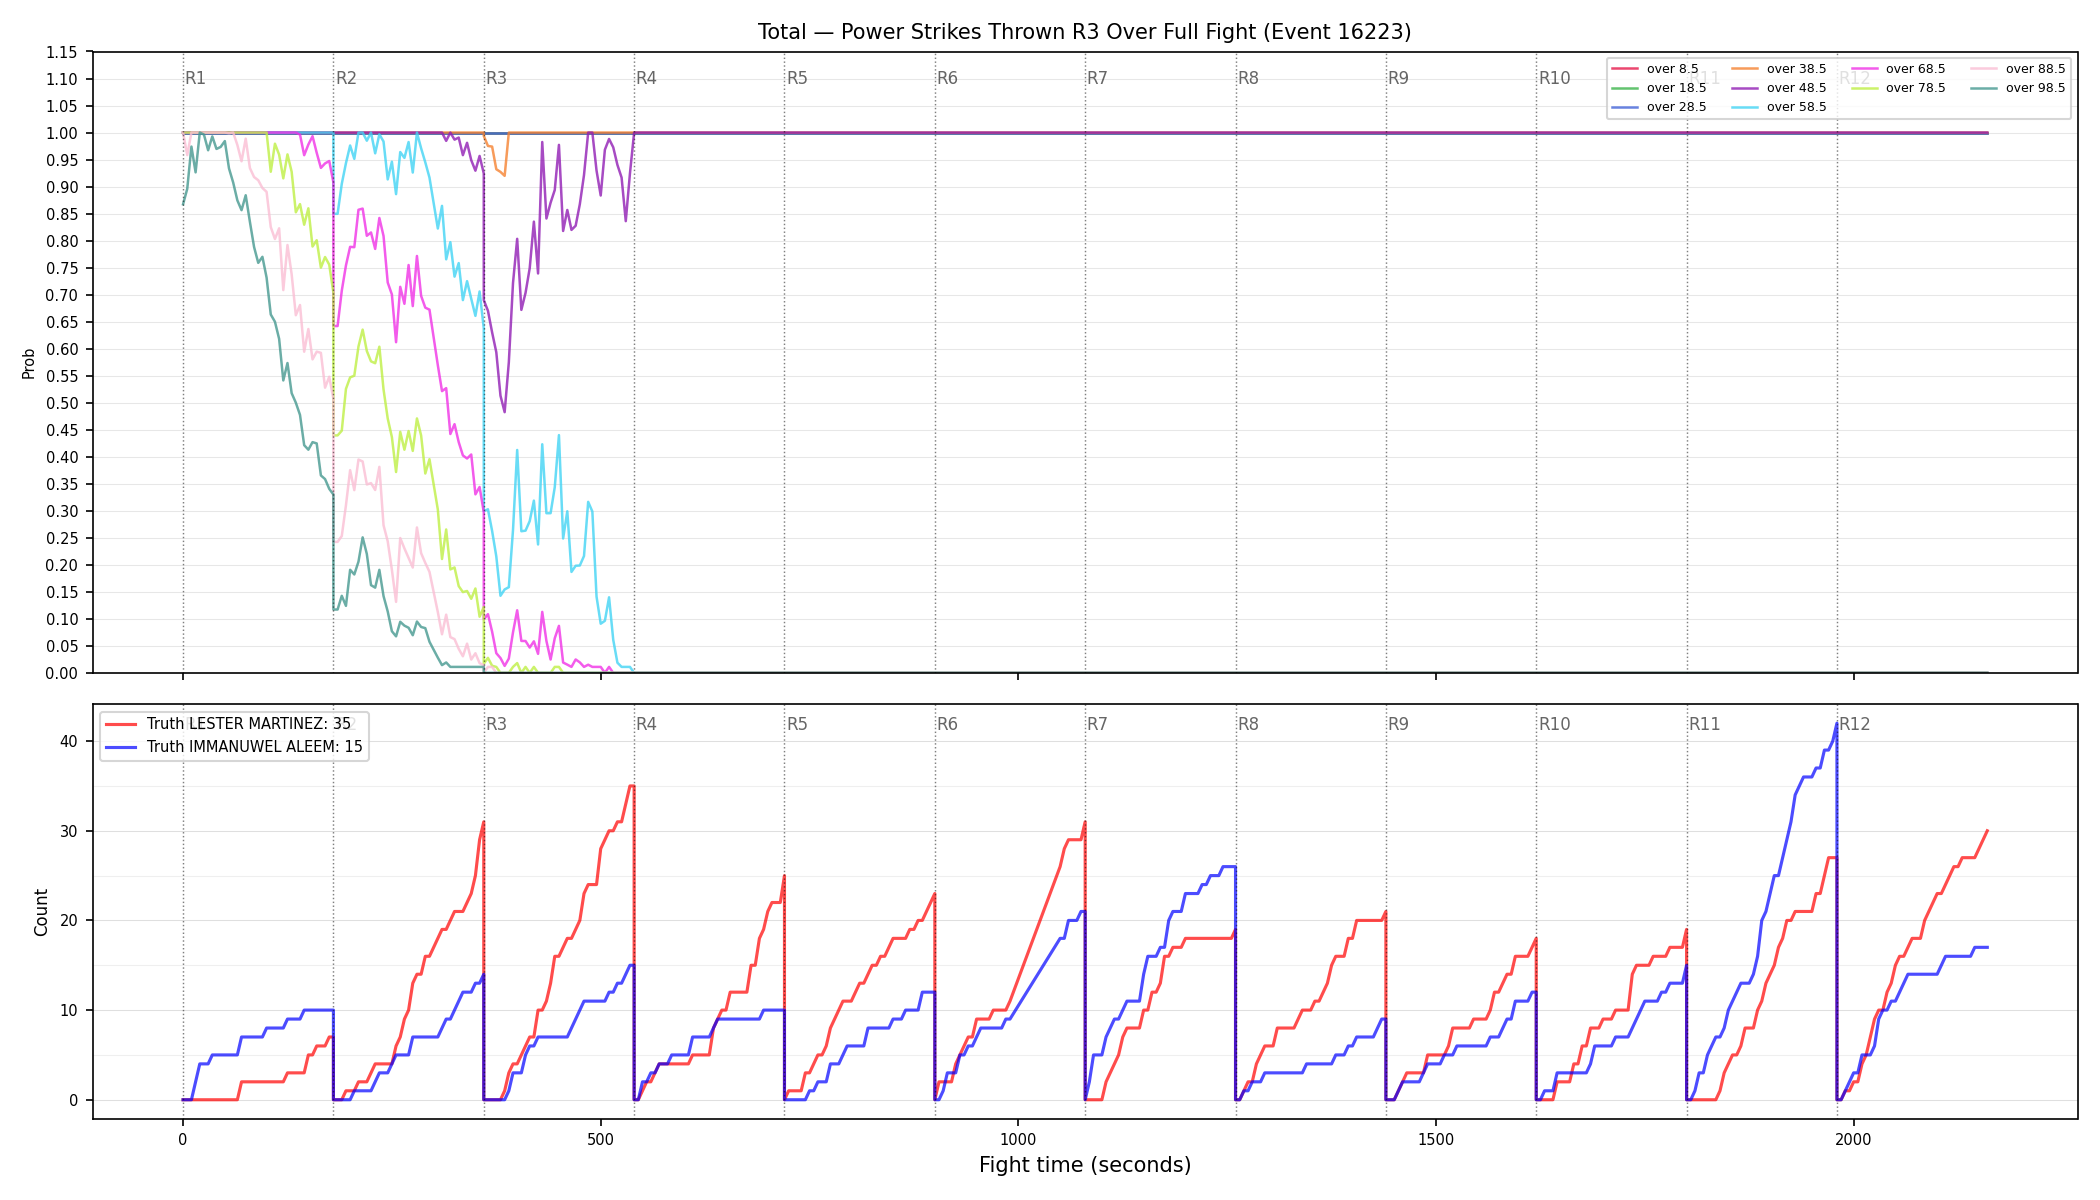
Task: Click R6 round label in the probability chart
Action: point(947,78)
